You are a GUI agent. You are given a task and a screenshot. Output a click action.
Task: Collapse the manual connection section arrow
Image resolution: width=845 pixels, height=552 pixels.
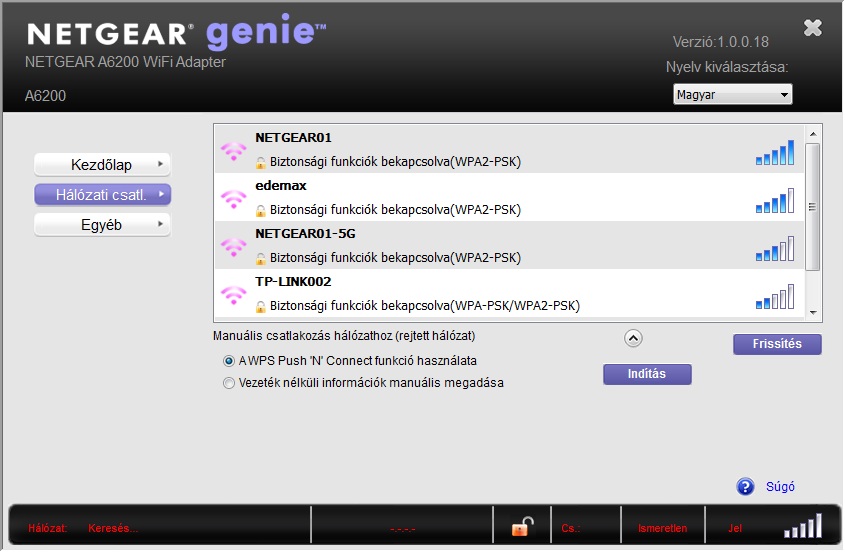633,339
